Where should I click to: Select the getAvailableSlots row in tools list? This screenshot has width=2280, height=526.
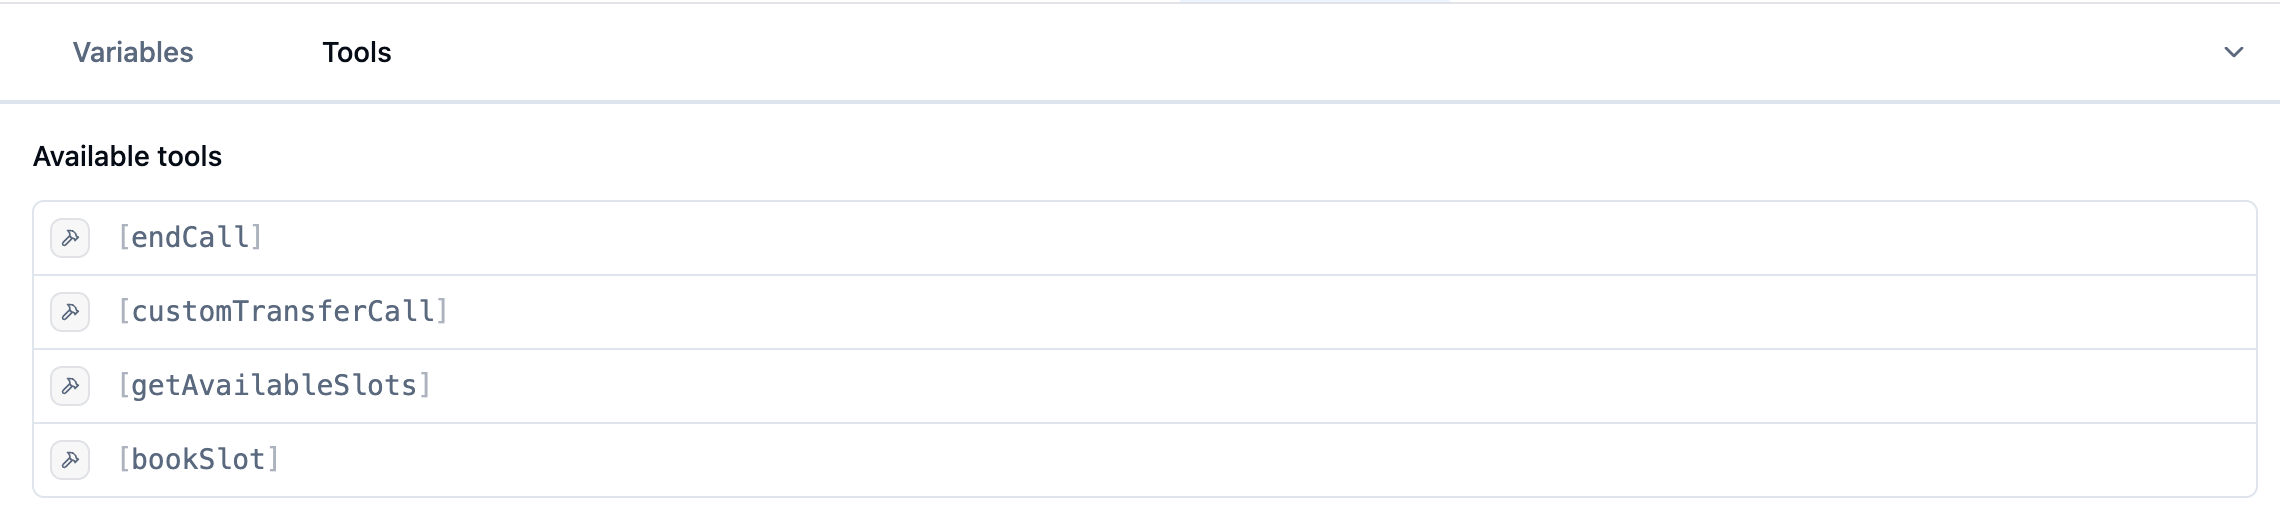[x=1145, y=386]
